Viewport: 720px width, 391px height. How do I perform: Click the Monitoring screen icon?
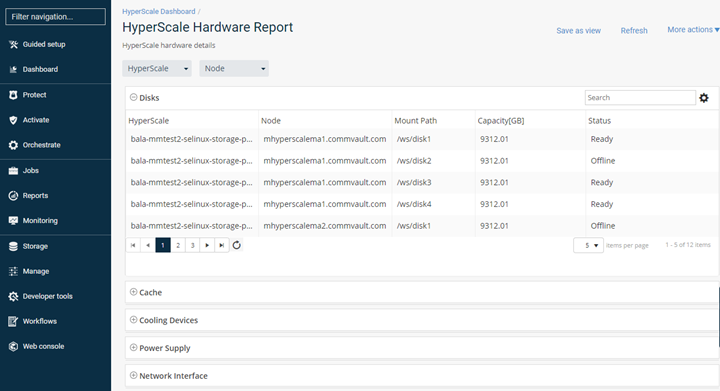(13, 221)
